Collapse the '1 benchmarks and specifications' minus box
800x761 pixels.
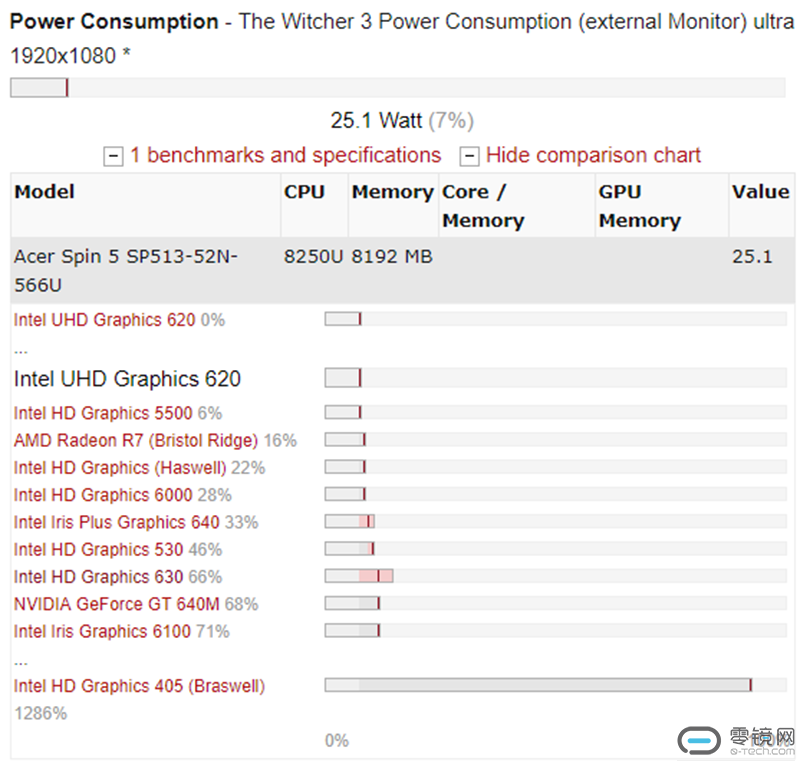click(x=113, y=156)
